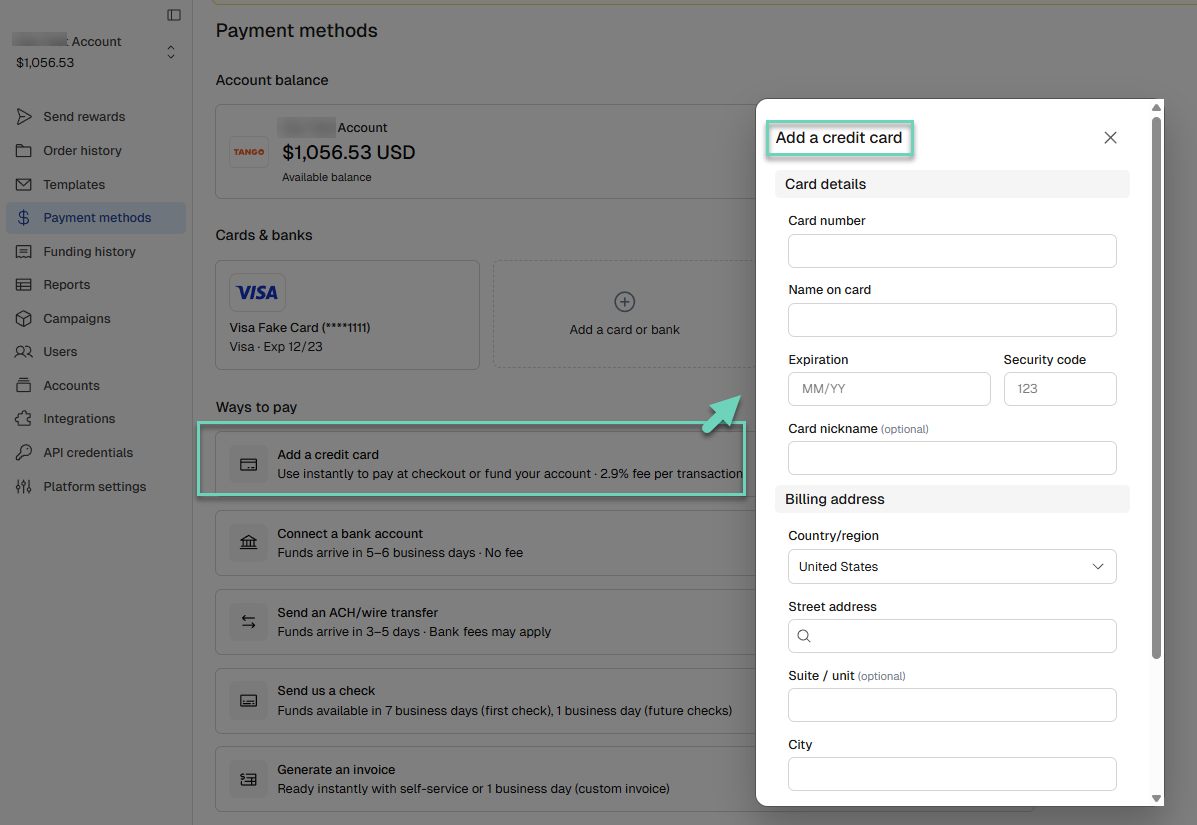
Task: Click the Platform settings sliders icon
Action: point(24,486)
